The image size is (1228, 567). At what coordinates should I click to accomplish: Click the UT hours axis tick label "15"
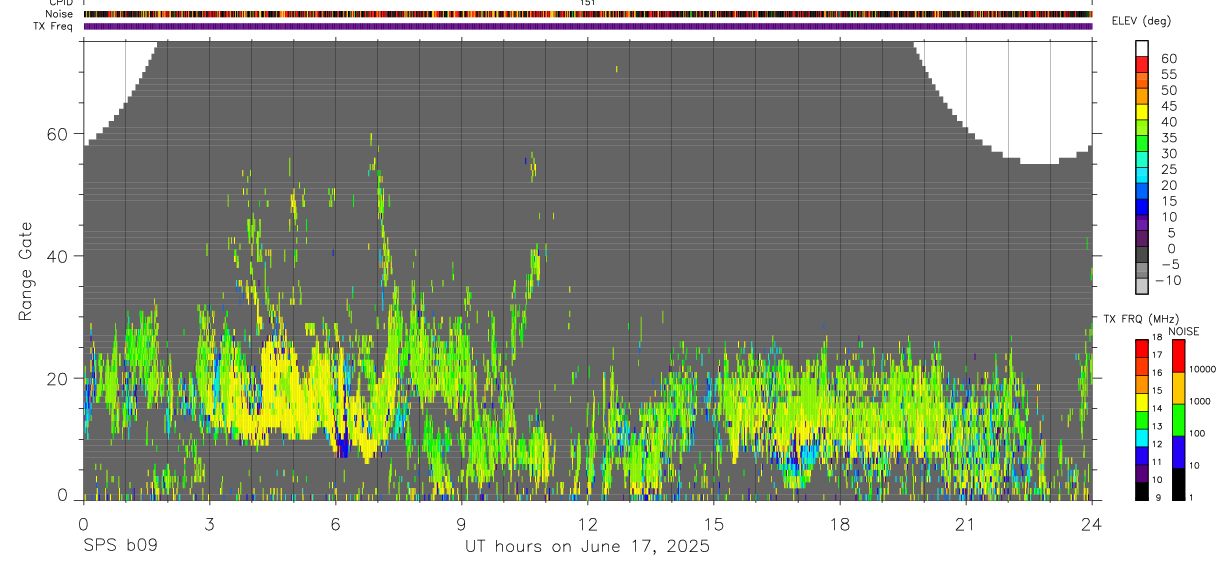click(714, 524)
